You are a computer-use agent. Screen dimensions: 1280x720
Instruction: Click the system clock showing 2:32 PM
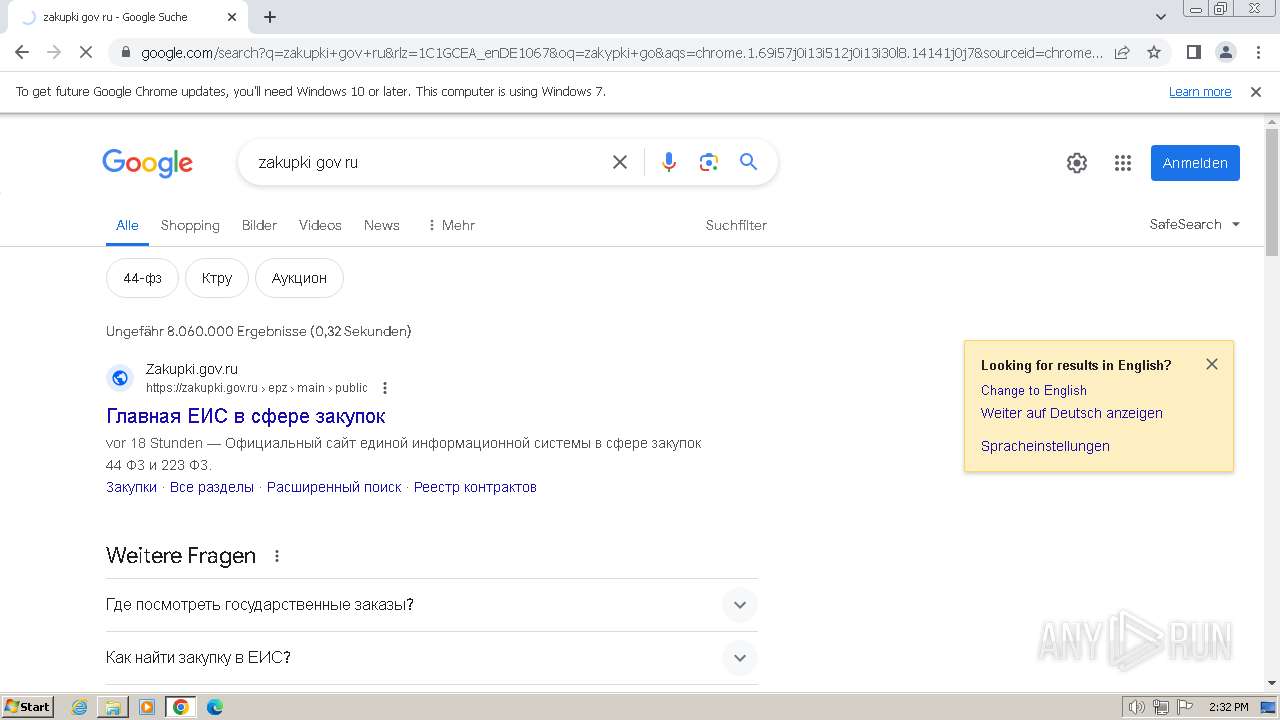coord(1228,707)
